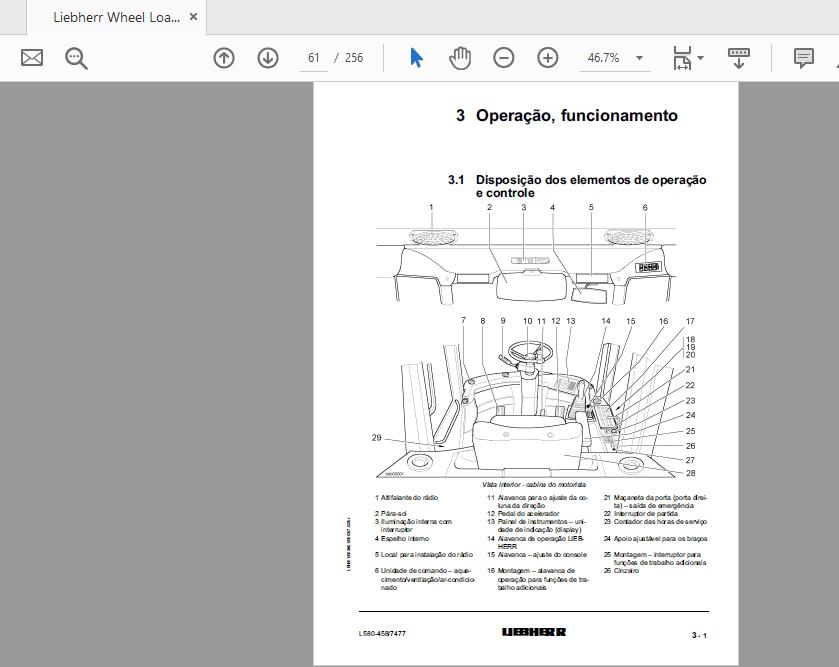Open the Comment speech bubble tool
The image size is (839, 667).
pos(805,57)
